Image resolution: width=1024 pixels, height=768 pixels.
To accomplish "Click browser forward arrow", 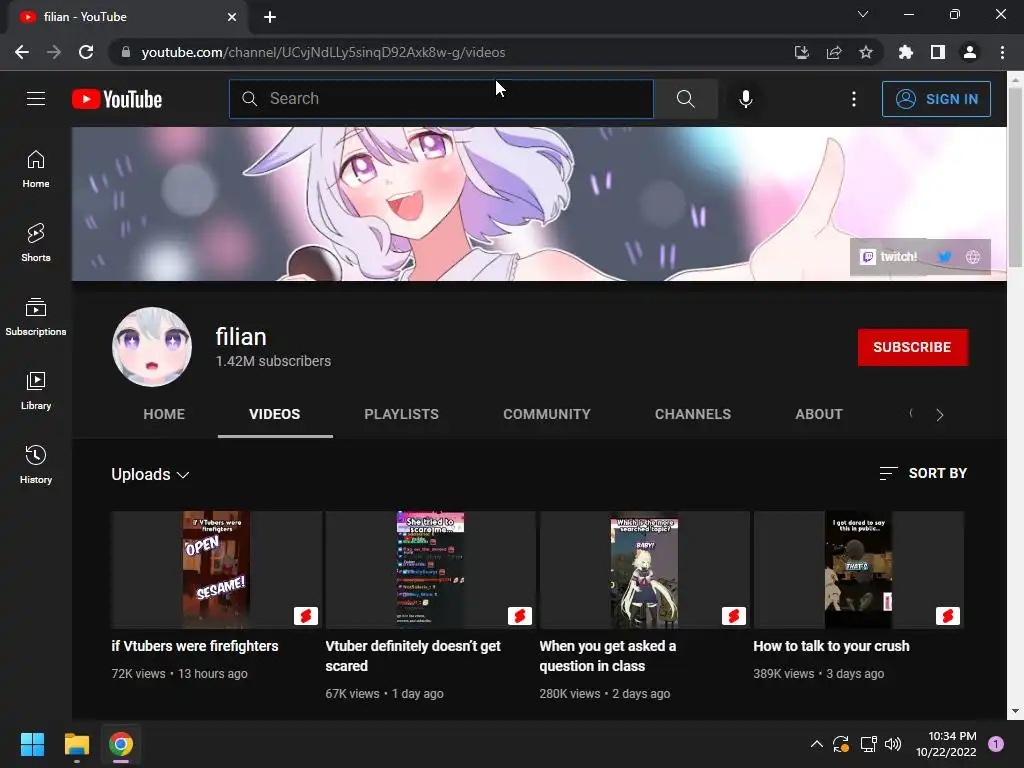I will (x=54, y=52).
